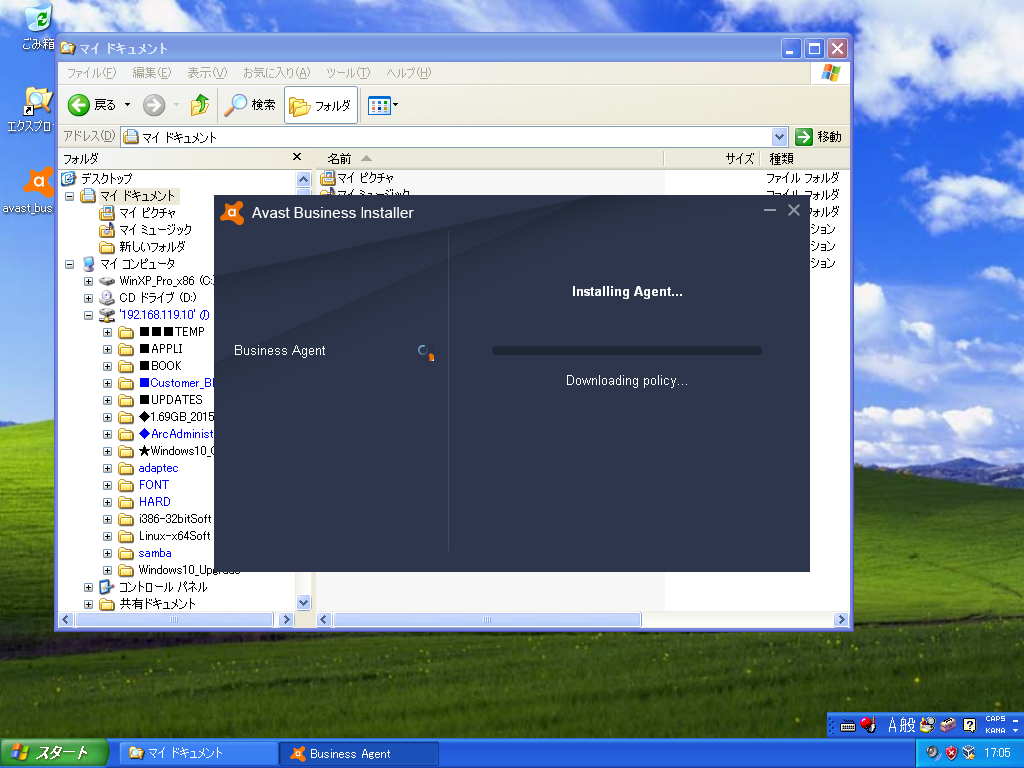Switch to Business Agent taskbar button
Screen dimensions: 1024x768
359,754
